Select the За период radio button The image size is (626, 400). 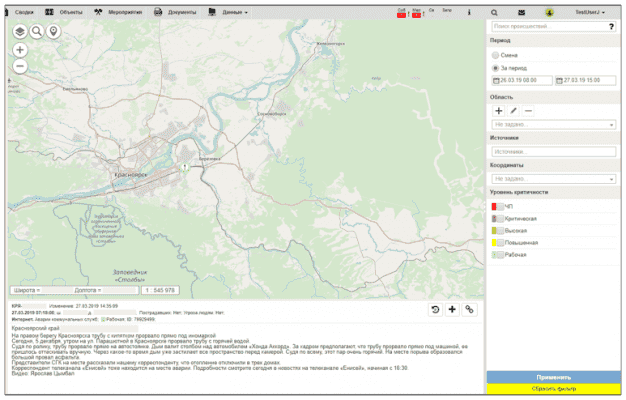click(496, 67)
